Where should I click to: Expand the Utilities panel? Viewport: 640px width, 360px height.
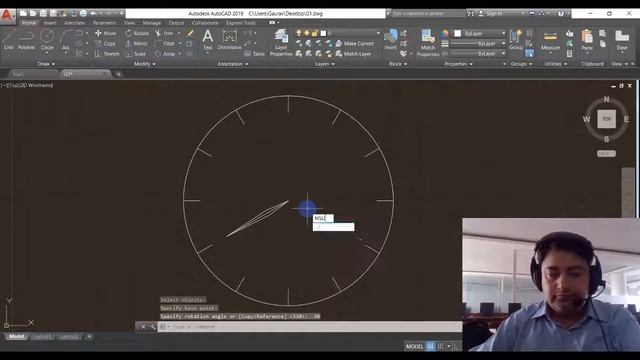click(x=556, y=64)
